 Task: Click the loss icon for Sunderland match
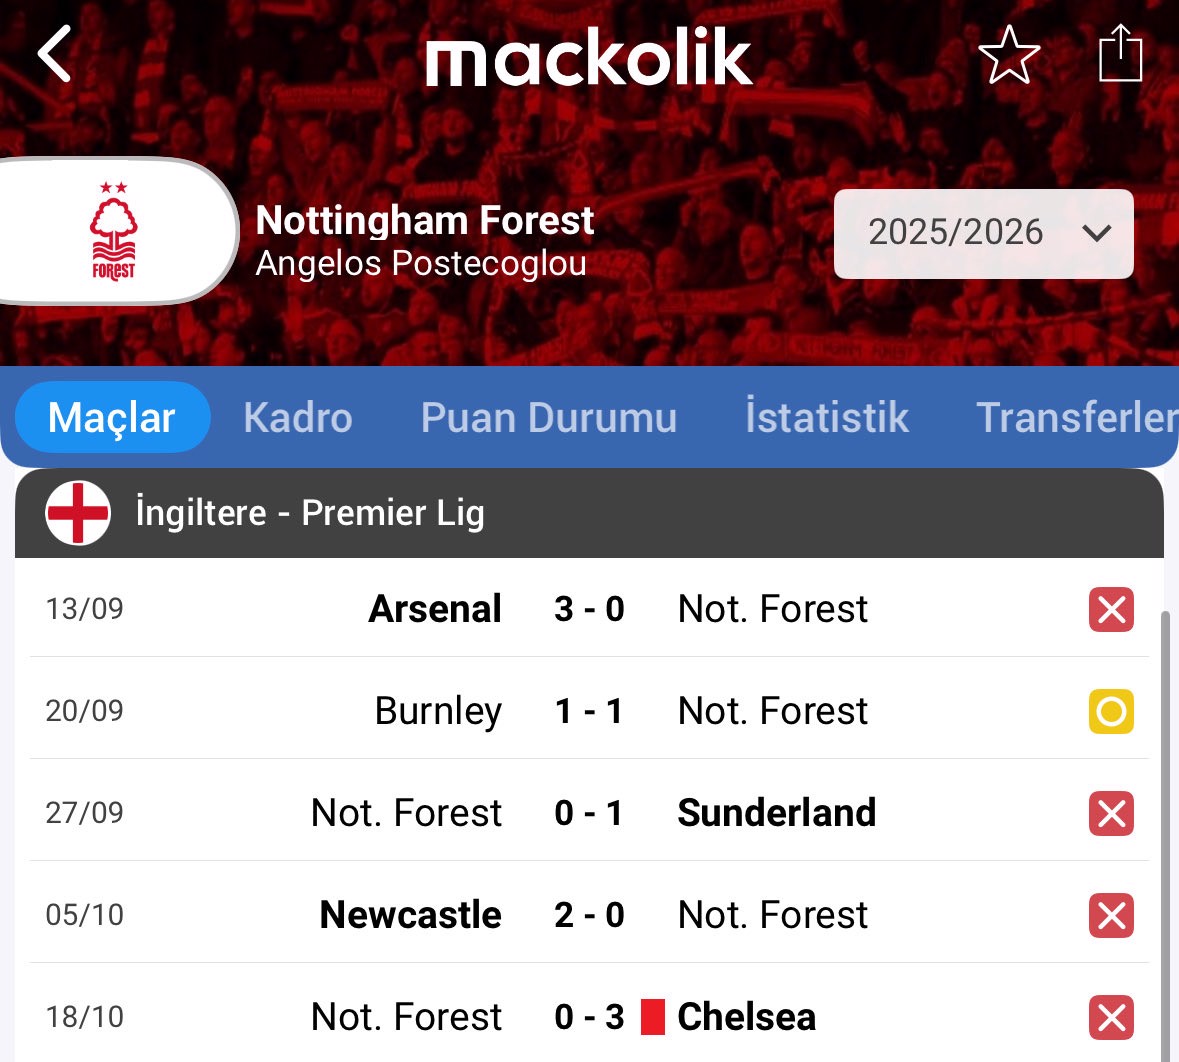1111,813
